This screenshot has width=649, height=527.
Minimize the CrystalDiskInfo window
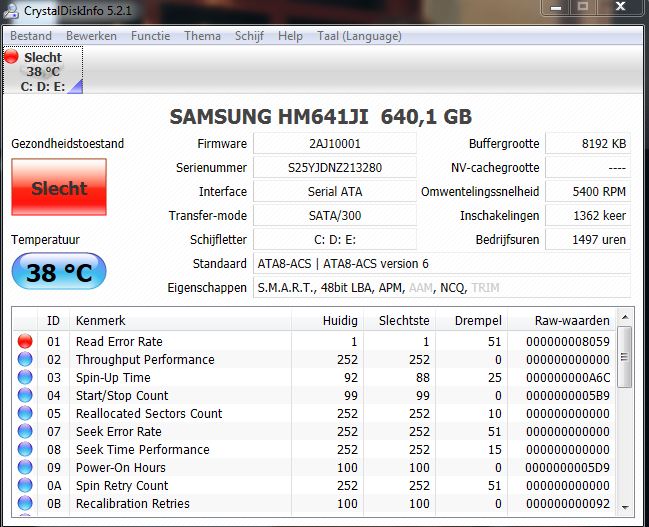pyautogui.click(x=556, y=7)
